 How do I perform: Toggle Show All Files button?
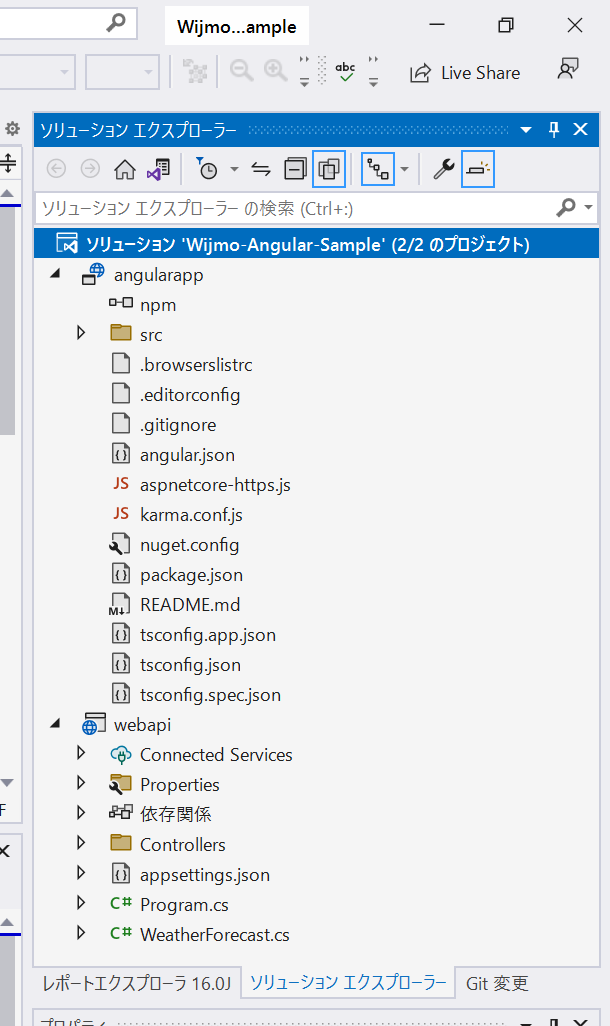(329, 169)
